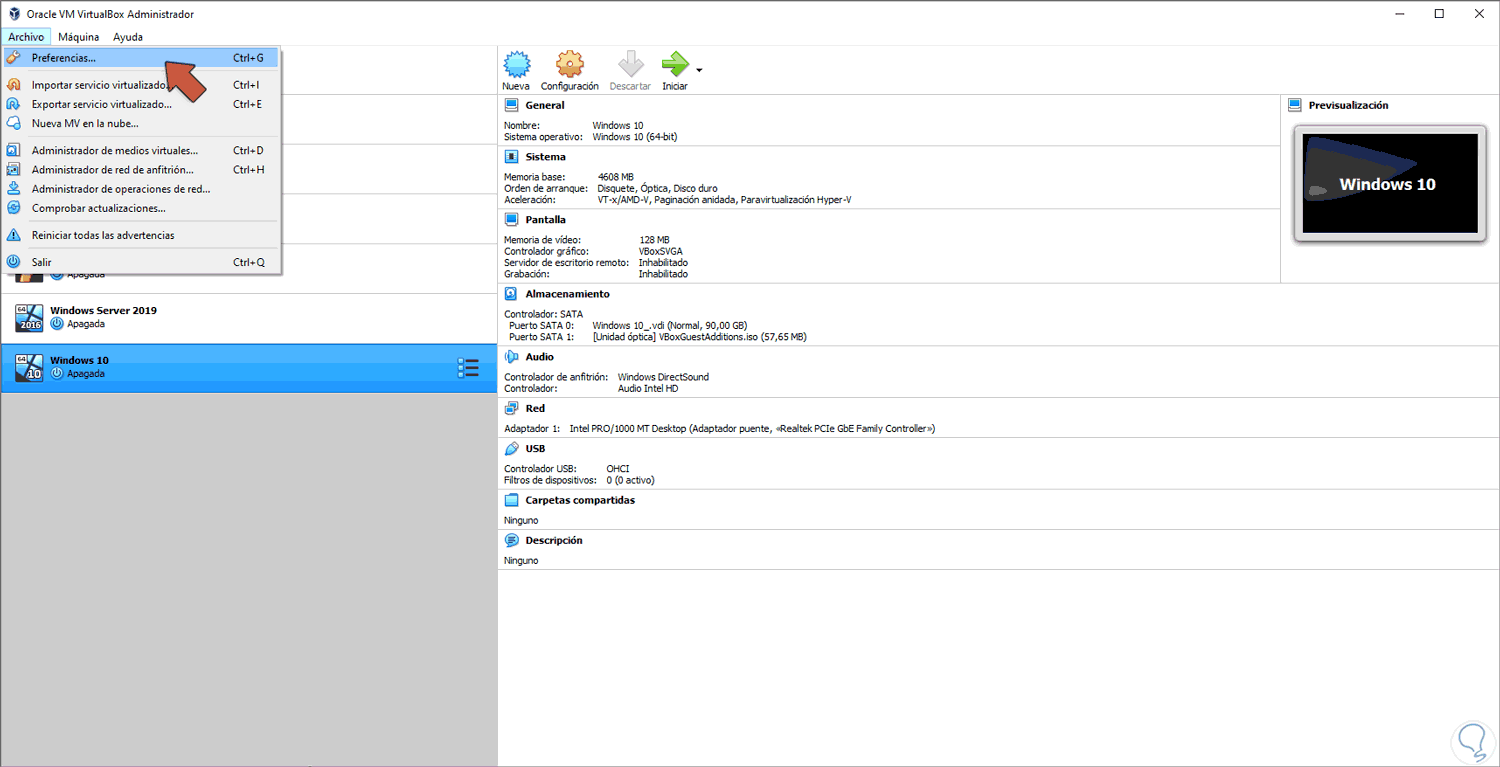
Task: Click the Importar servicio virtualizado icon
Action: (x=14, y=85)
